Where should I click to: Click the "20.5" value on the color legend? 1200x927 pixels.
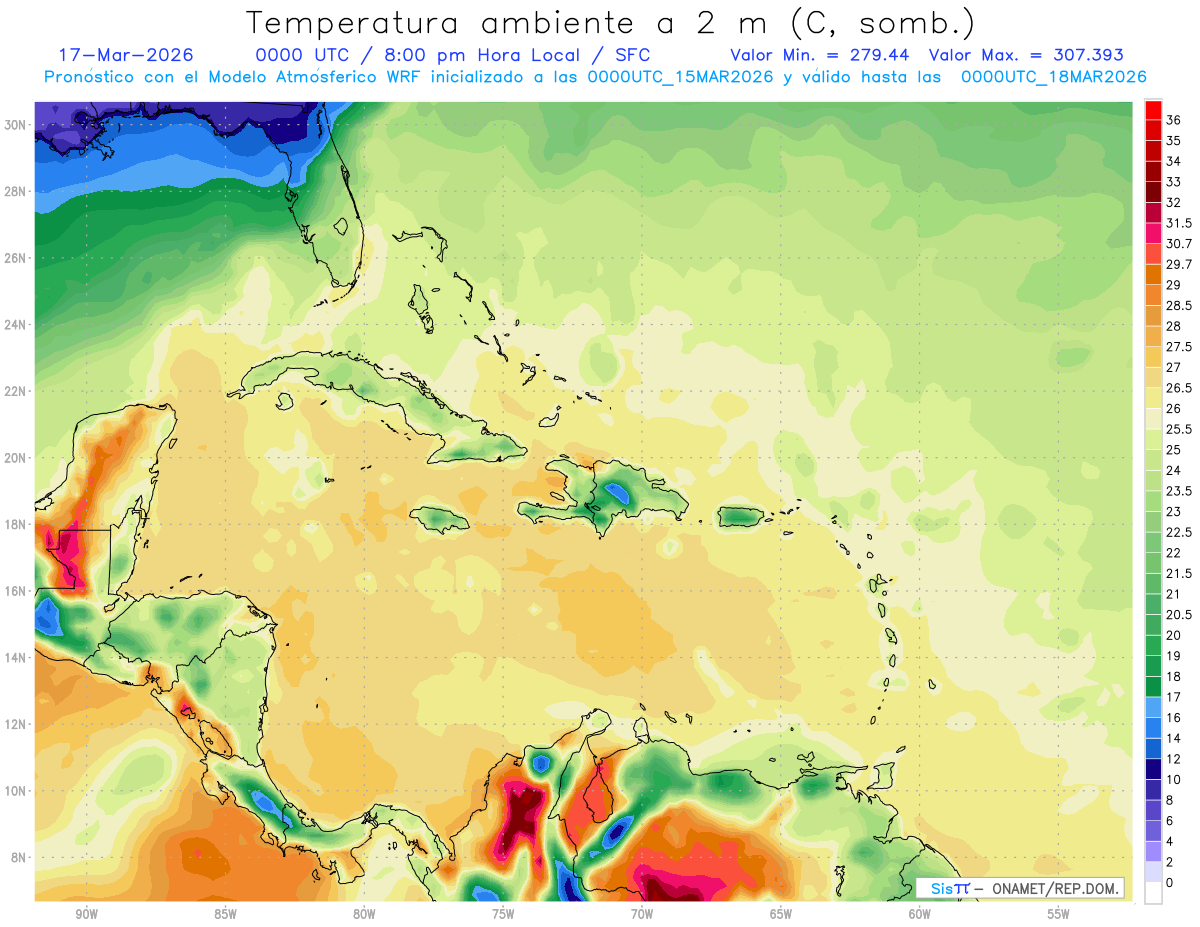point(1179,614)
